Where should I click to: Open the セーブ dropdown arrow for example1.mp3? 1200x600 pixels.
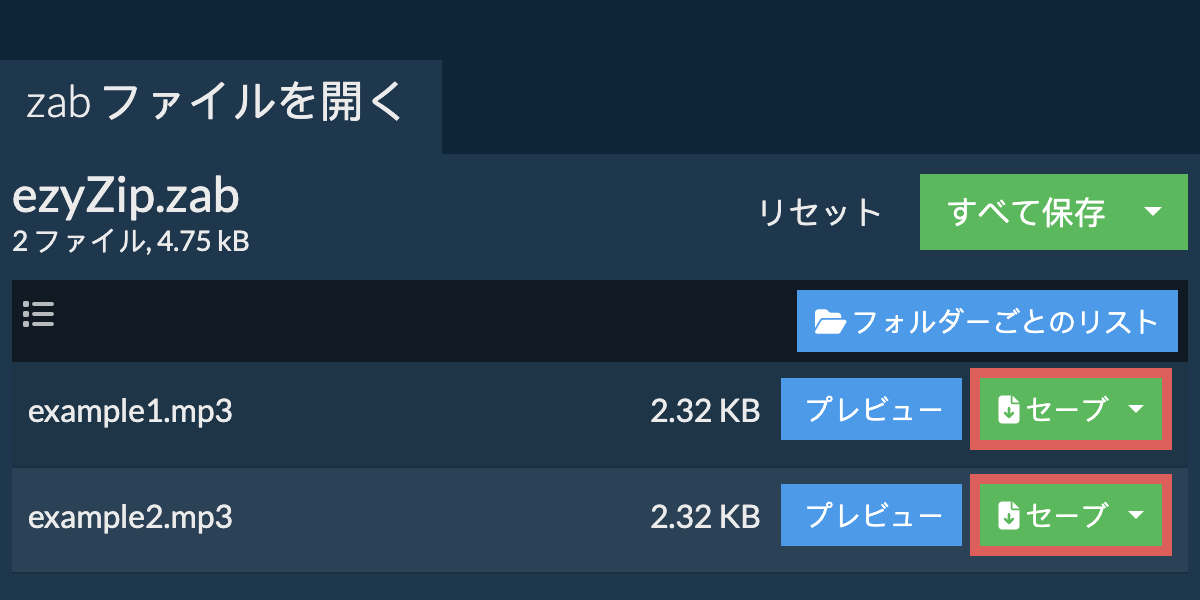[1136, 410]
